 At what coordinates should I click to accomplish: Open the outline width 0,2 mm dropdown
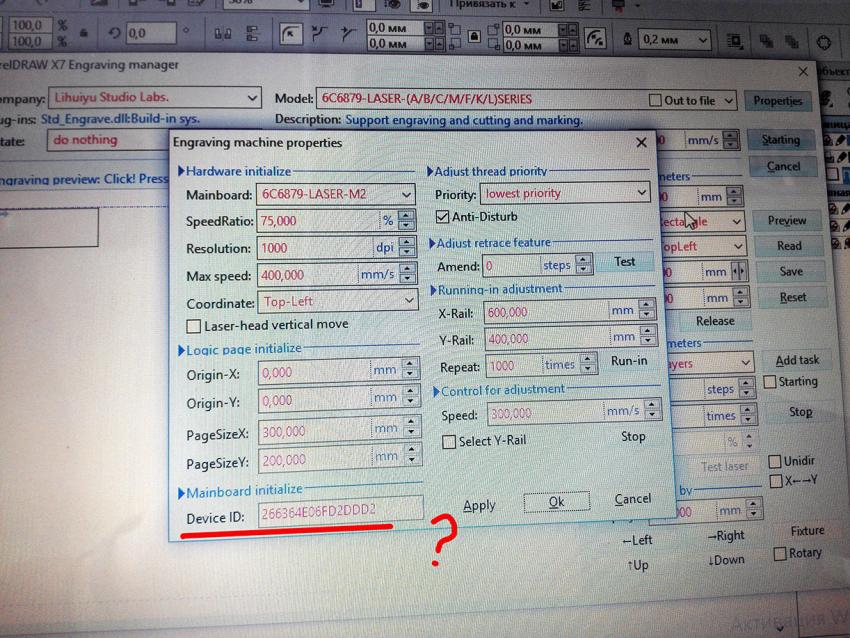702,40
